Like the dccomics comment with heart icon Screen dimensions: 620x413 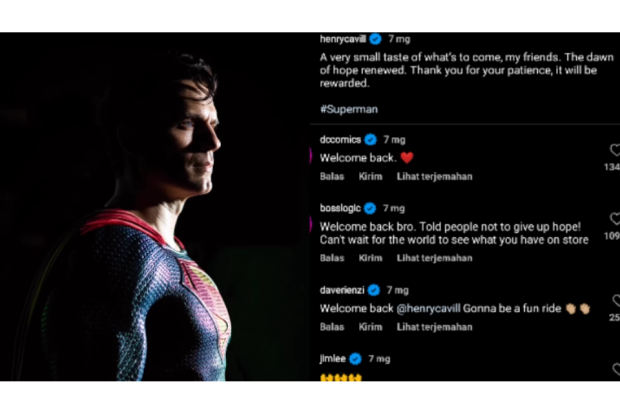[x=615, y=150]
